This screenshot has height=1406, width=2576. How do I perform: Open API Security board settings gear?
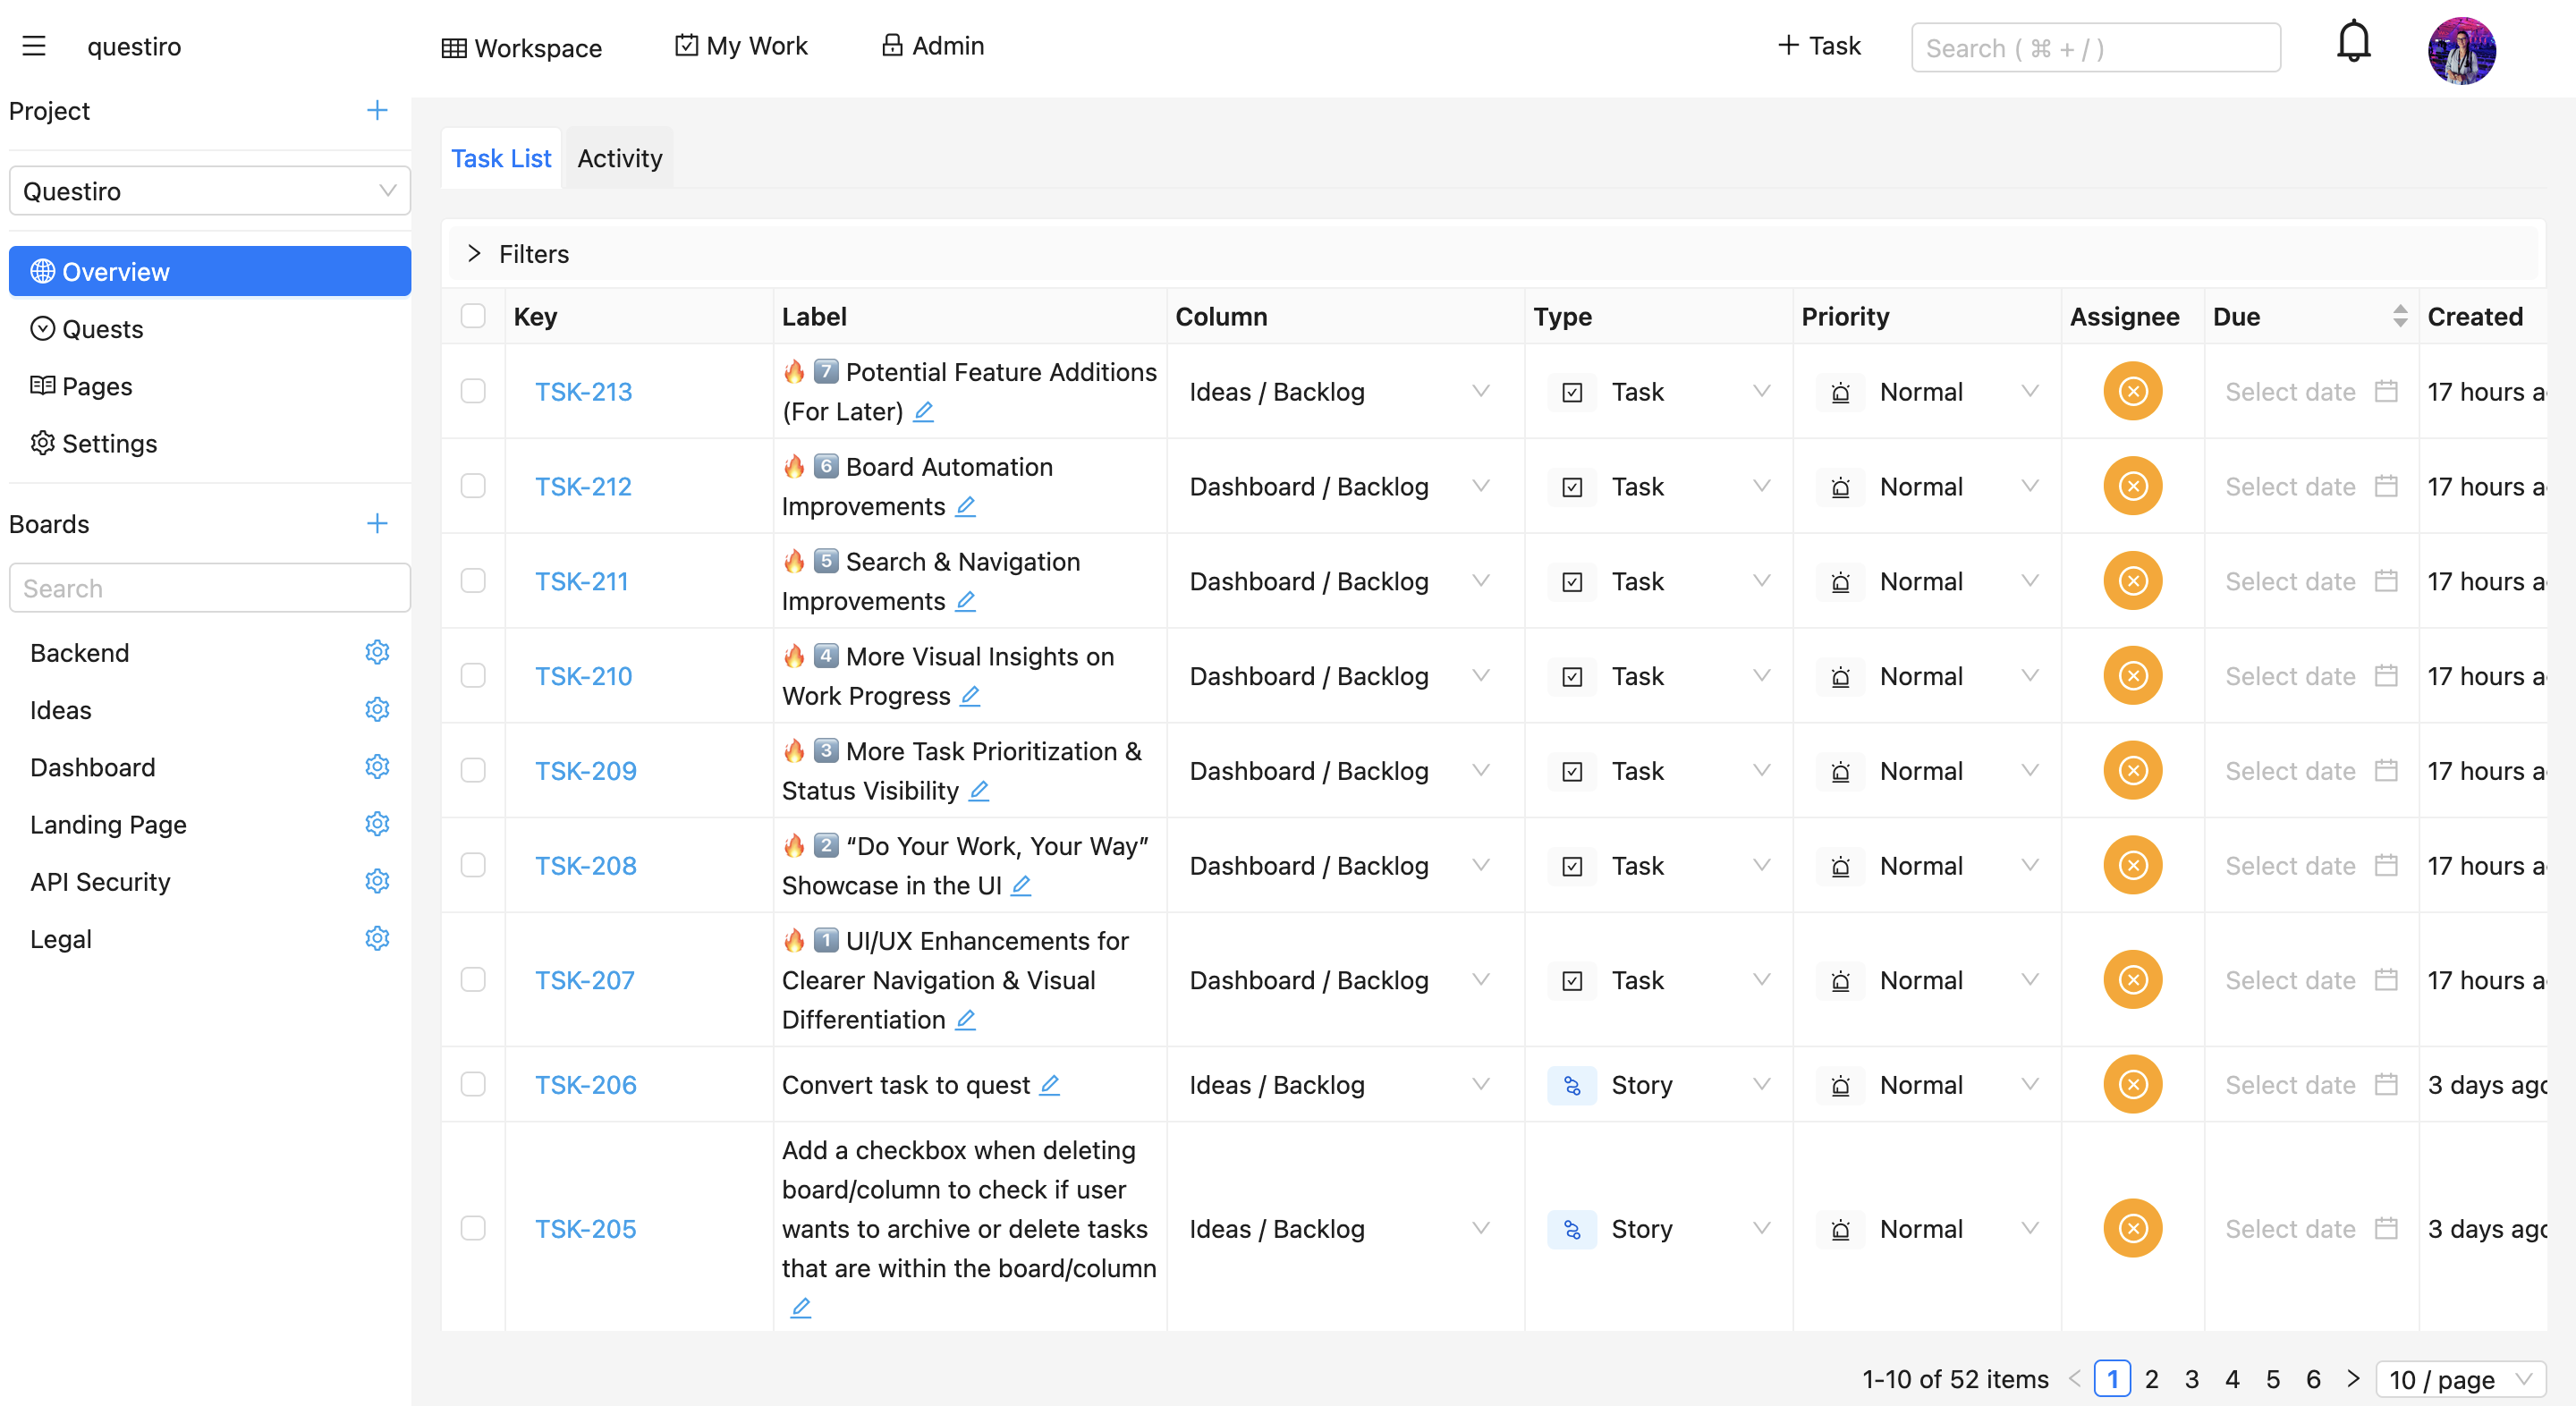(x=377, y=881)
